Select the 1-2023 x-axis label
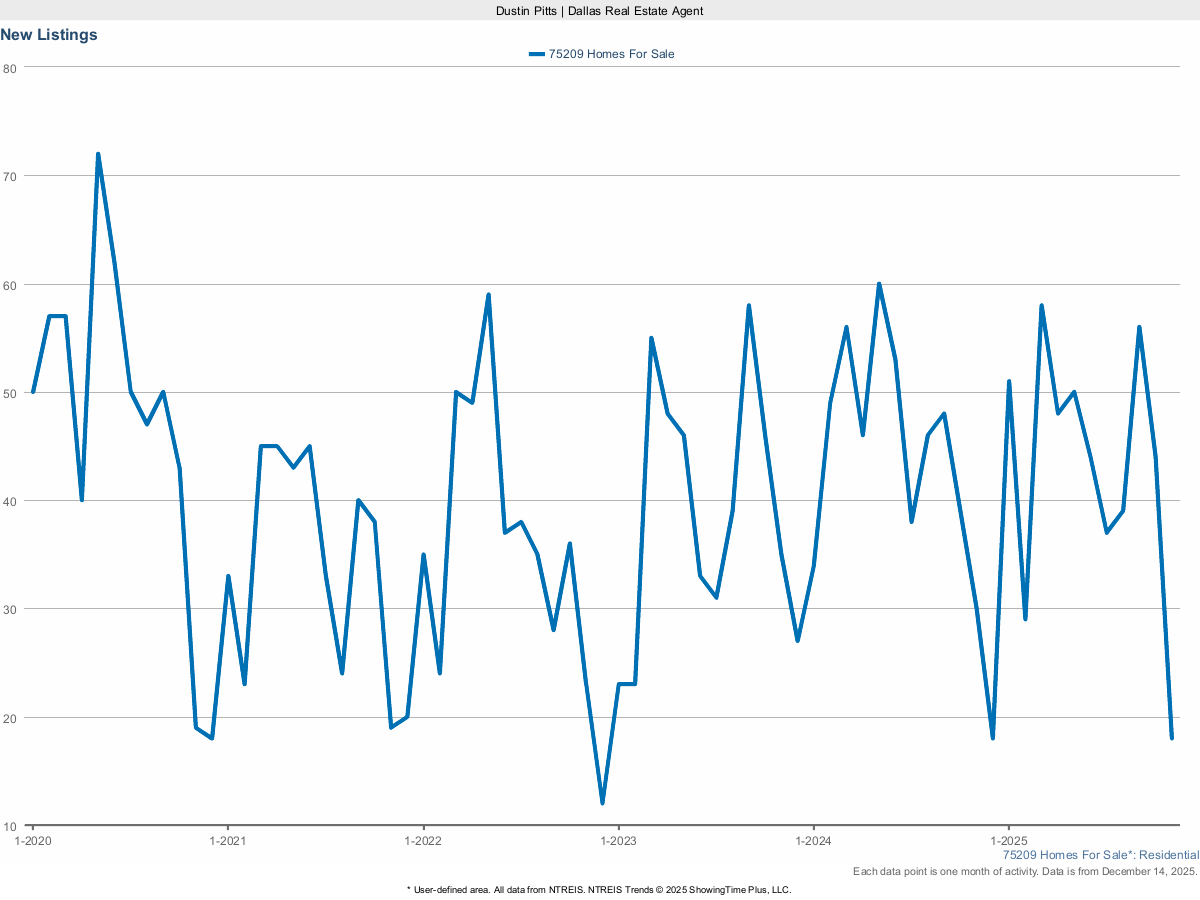 pos(618,841)
